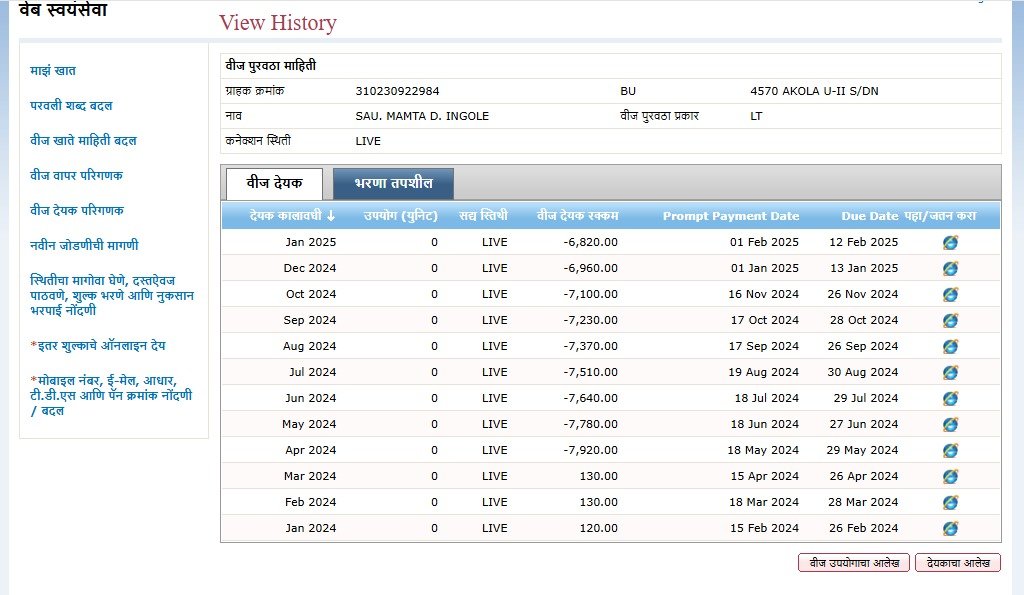Image resolution: width=1024 pixels, height=595 pixels.
Task: Click the Jan 2024 bill view icon
Action: click(x=950, y=528)
